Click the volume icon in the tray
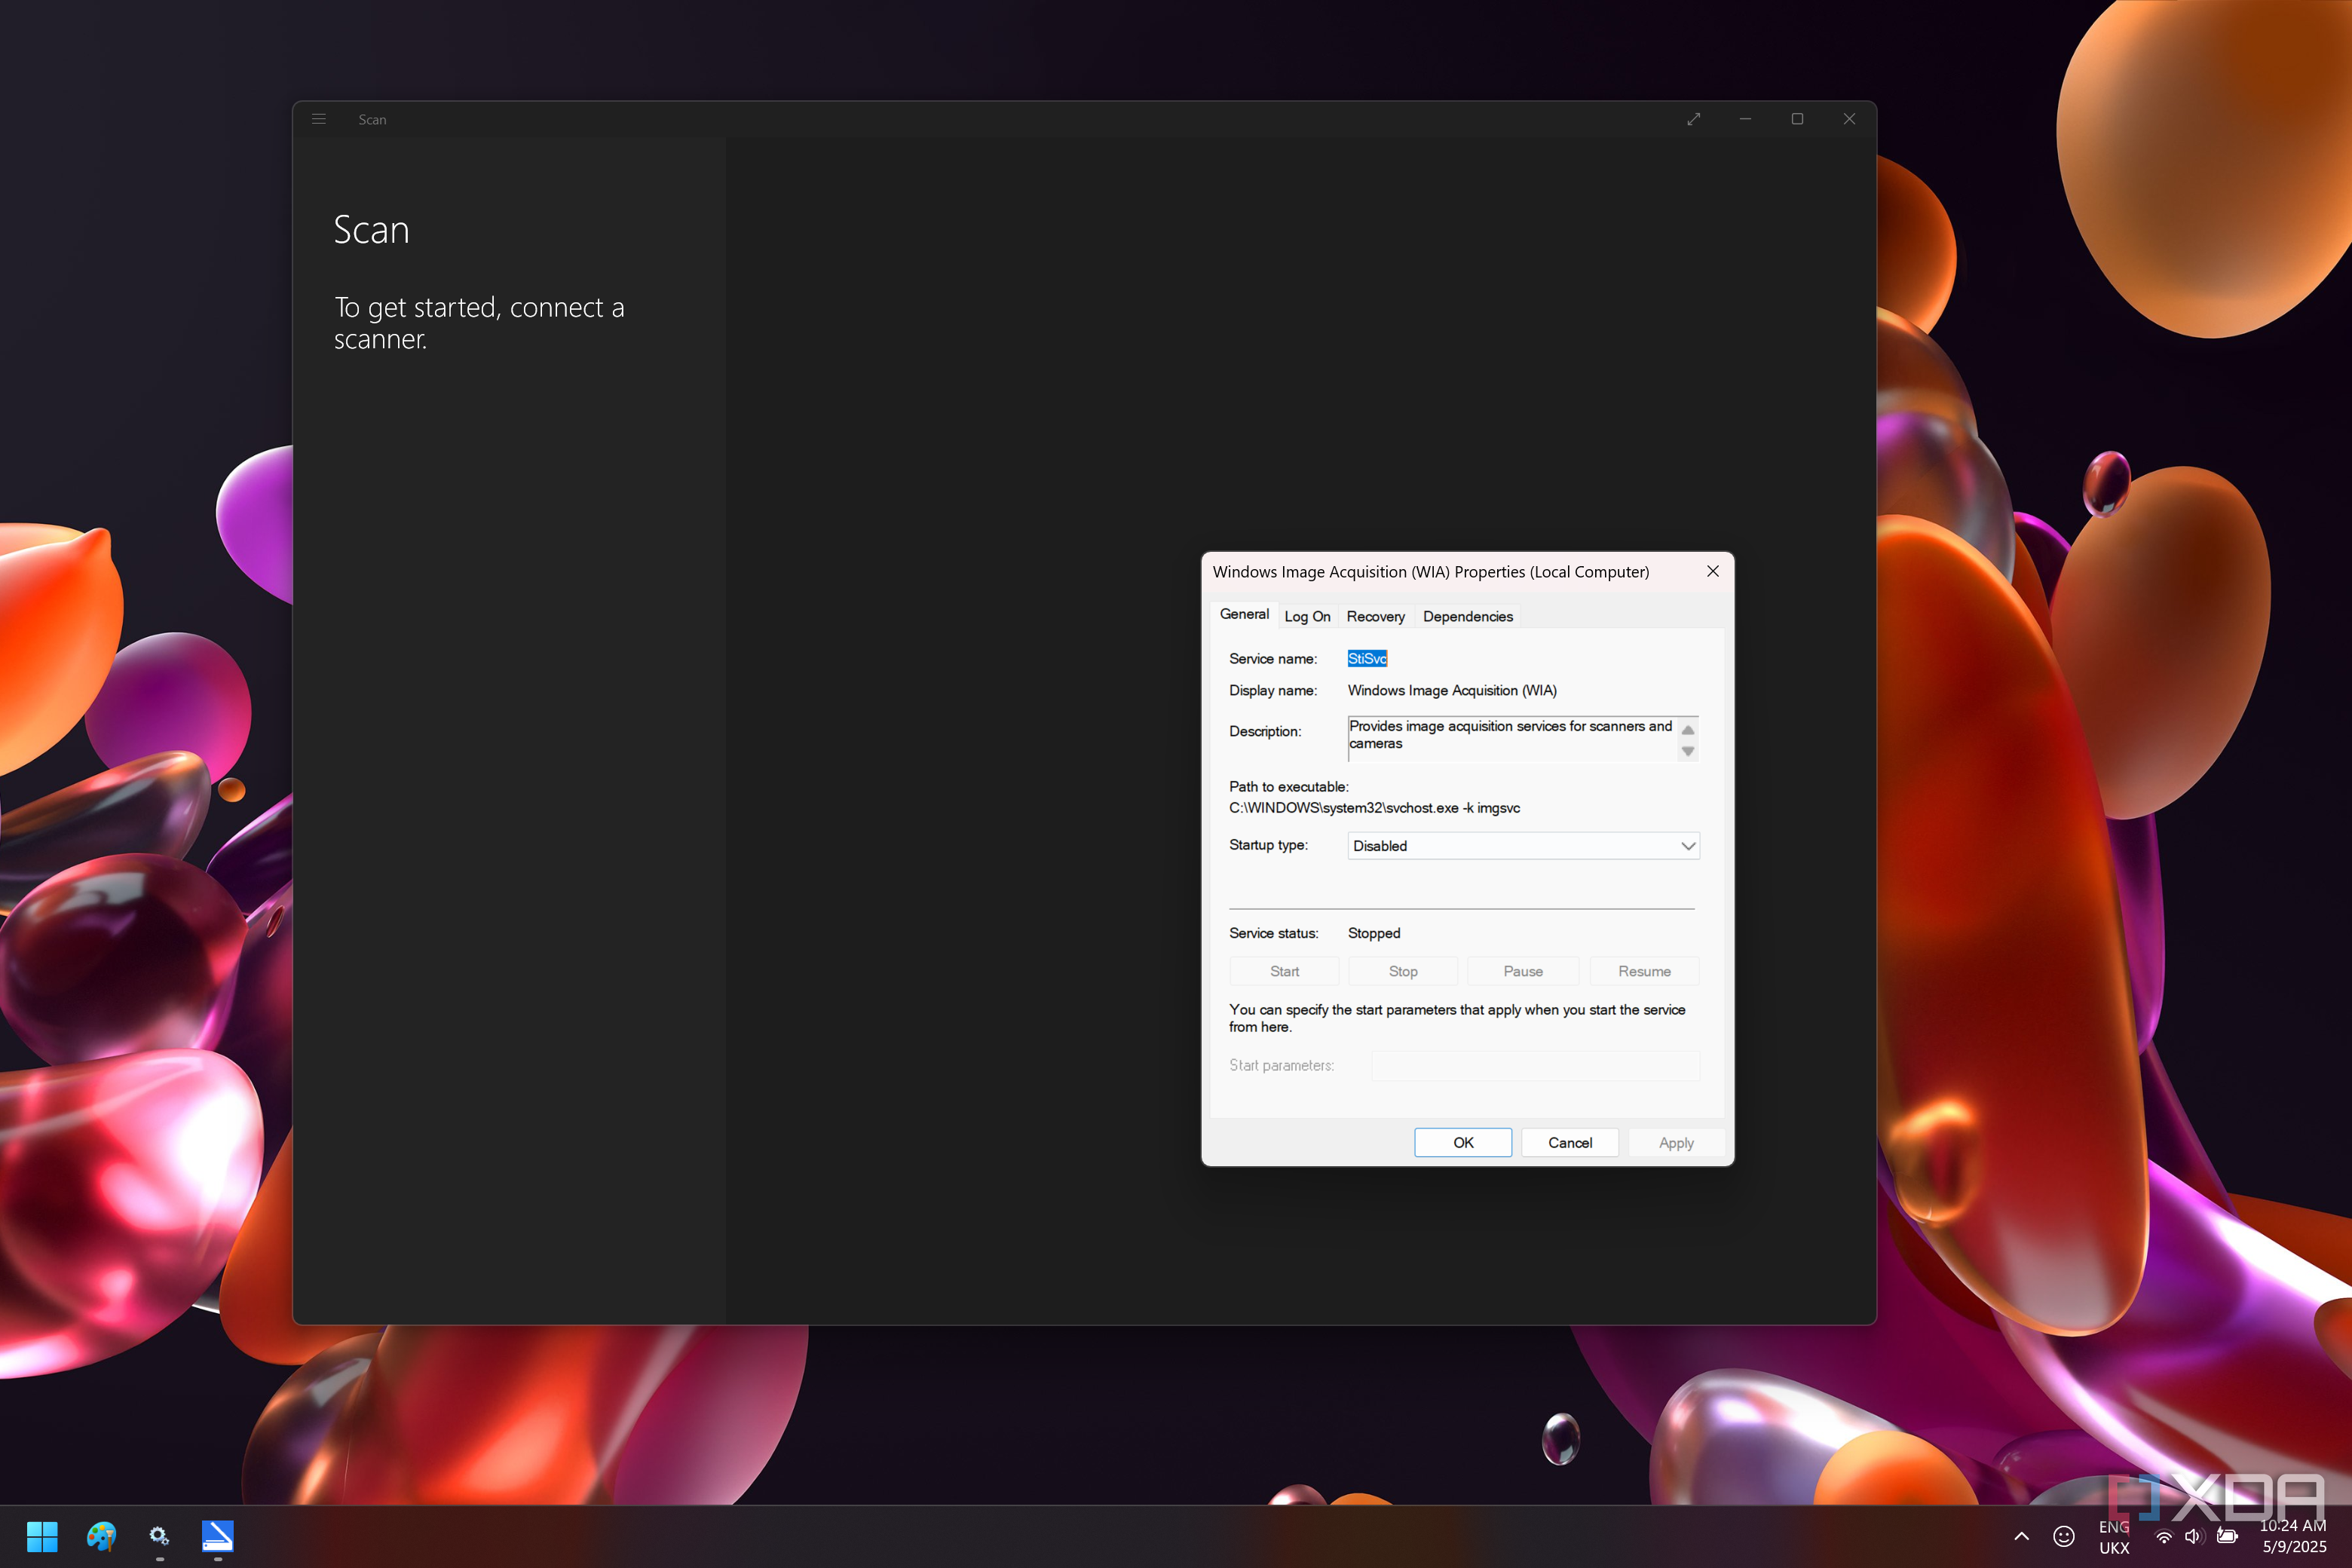This screenshot has width=2352, height=1568. pyautogui.click(x=2194, y=1537)
